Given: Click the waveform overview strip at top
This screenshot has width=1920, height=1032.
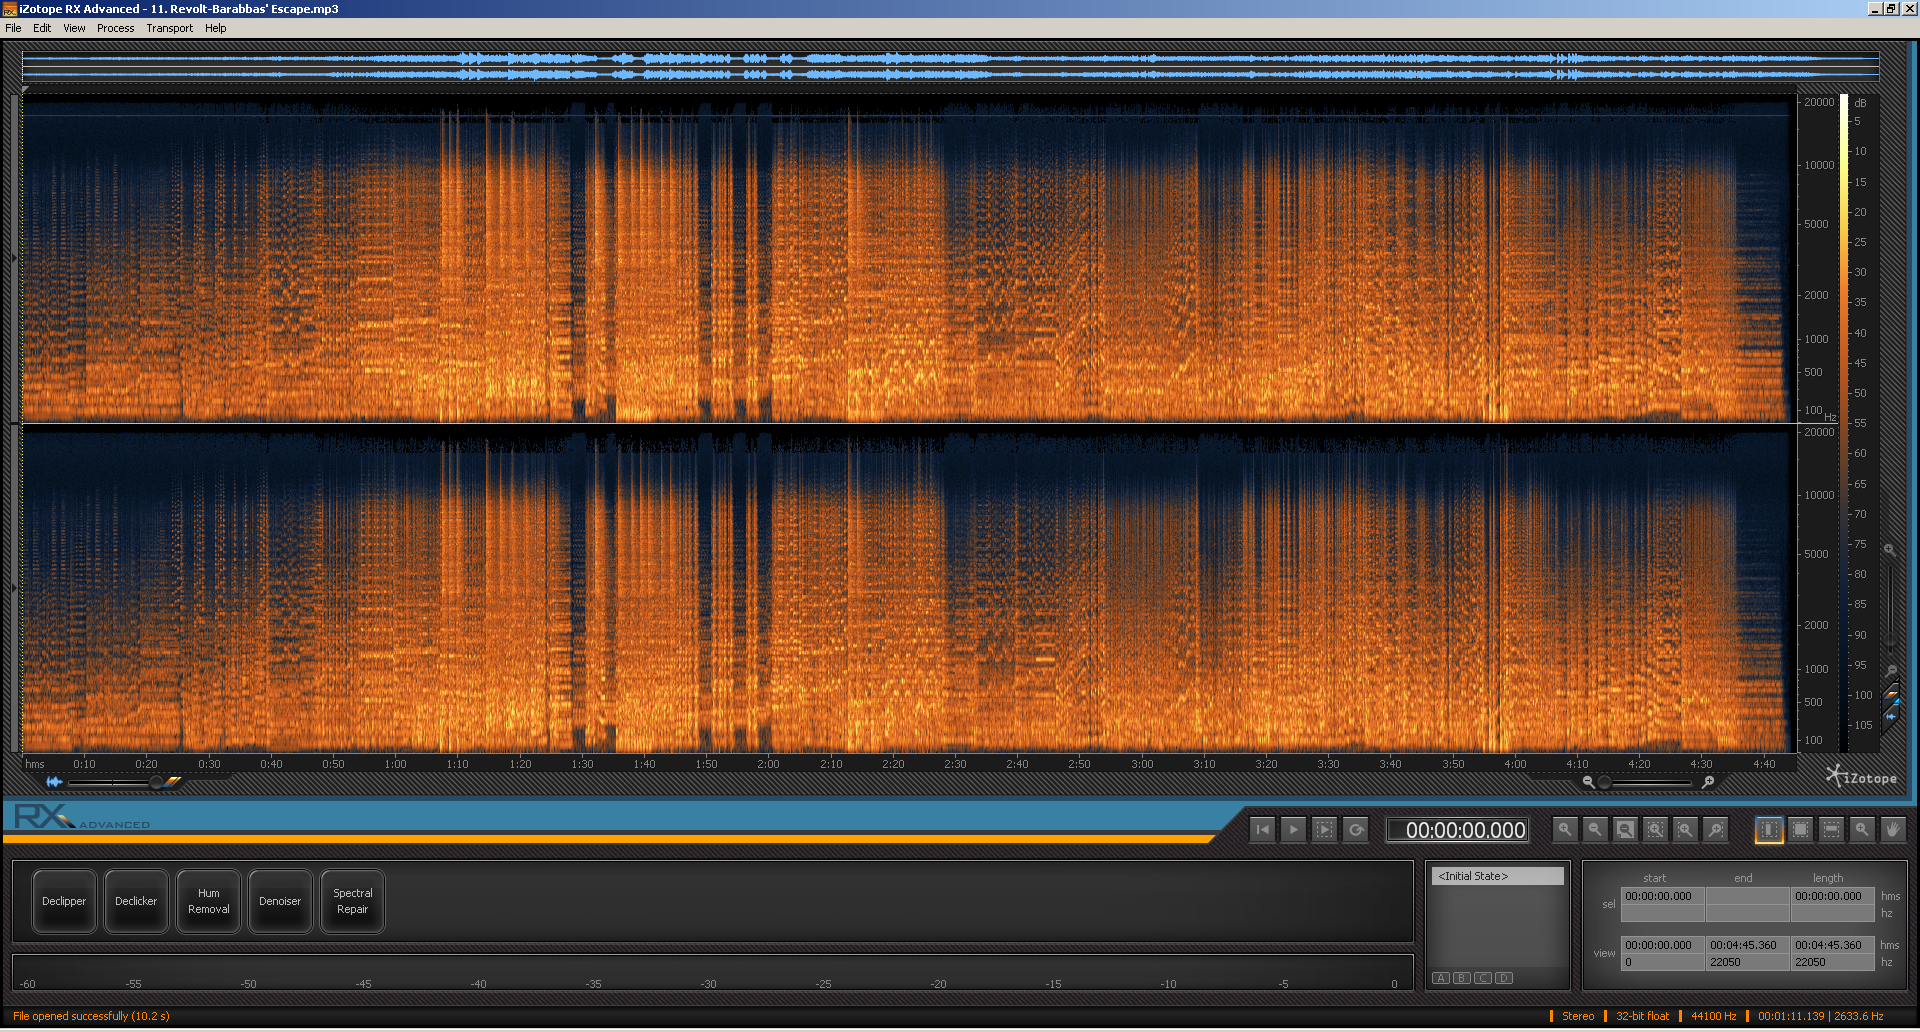Looking at the screenshot, I should pos(950,66).
